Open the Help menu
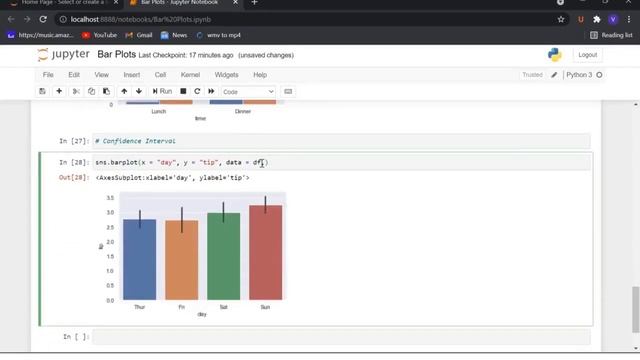640x360 pixels. pos(260,75)
